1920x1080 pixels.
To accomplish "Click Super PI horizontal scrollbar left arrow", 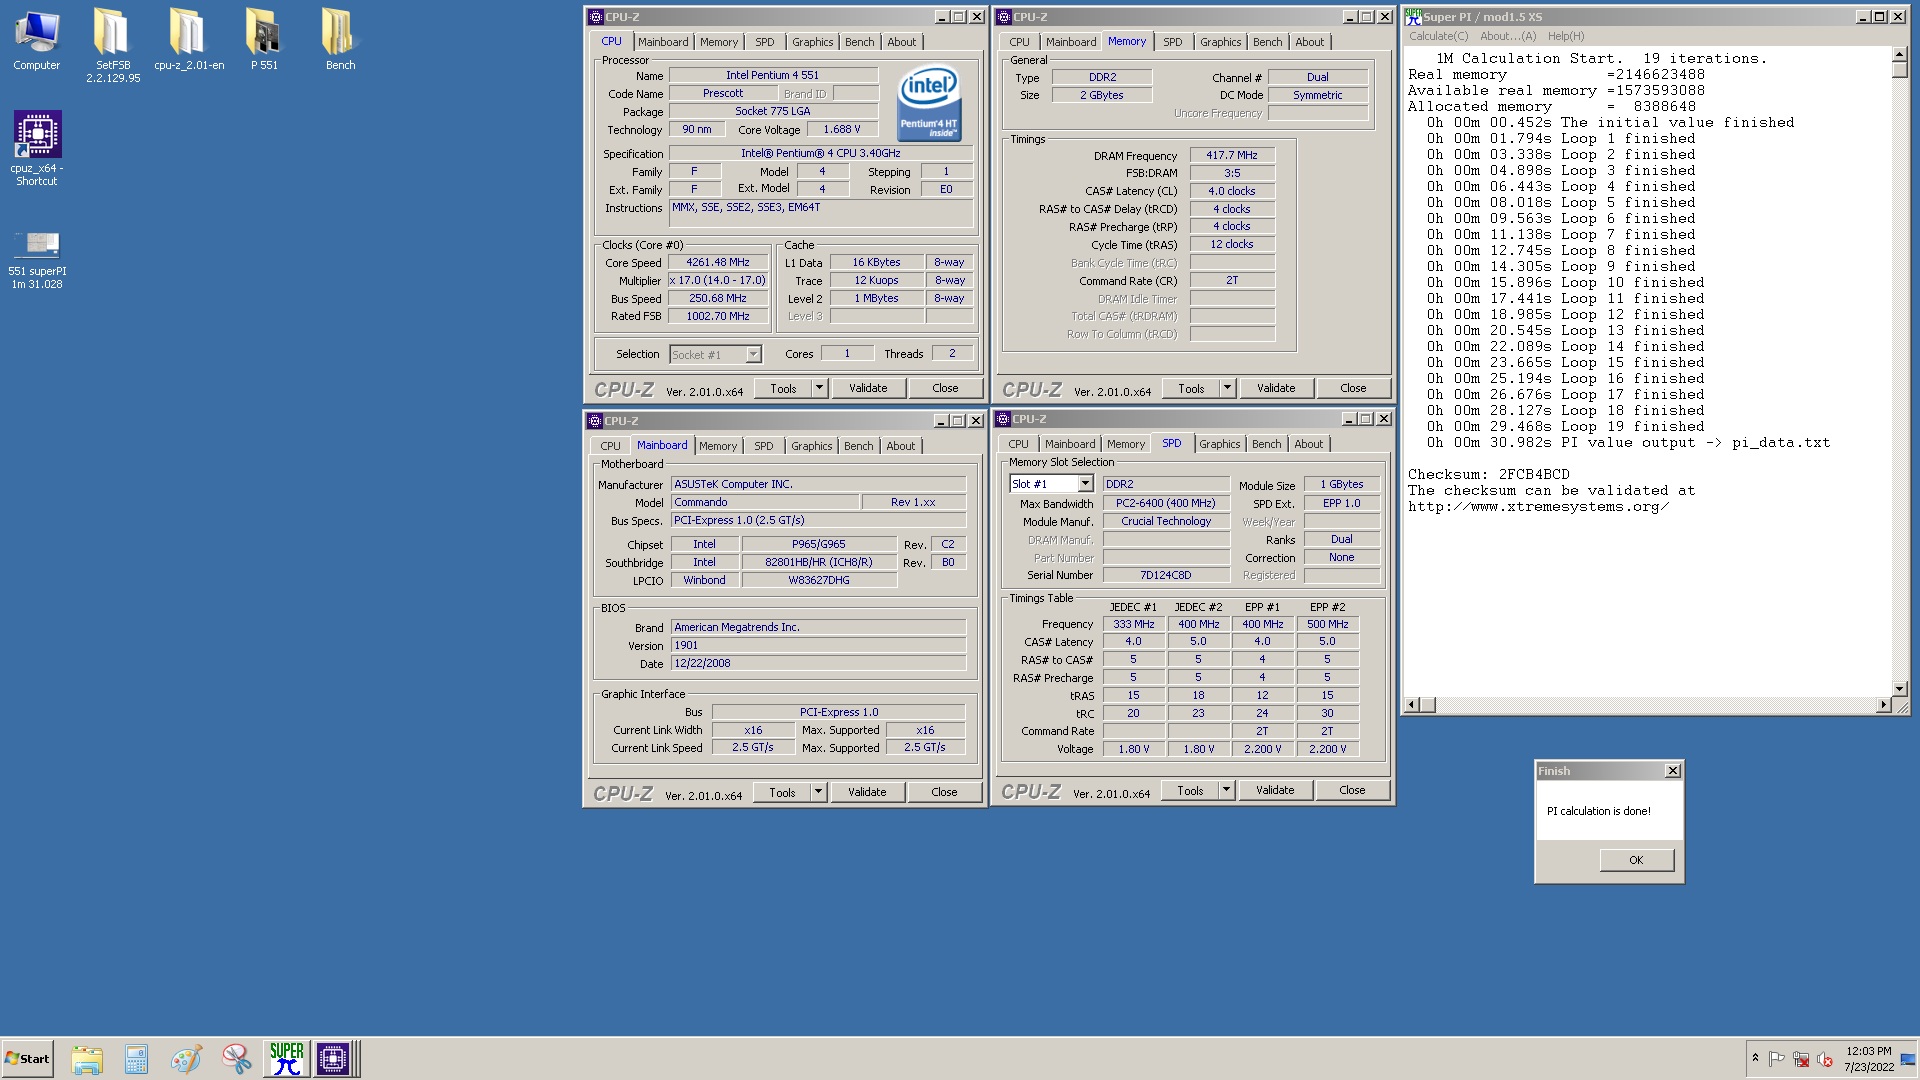I will (x=1413, y=705).
